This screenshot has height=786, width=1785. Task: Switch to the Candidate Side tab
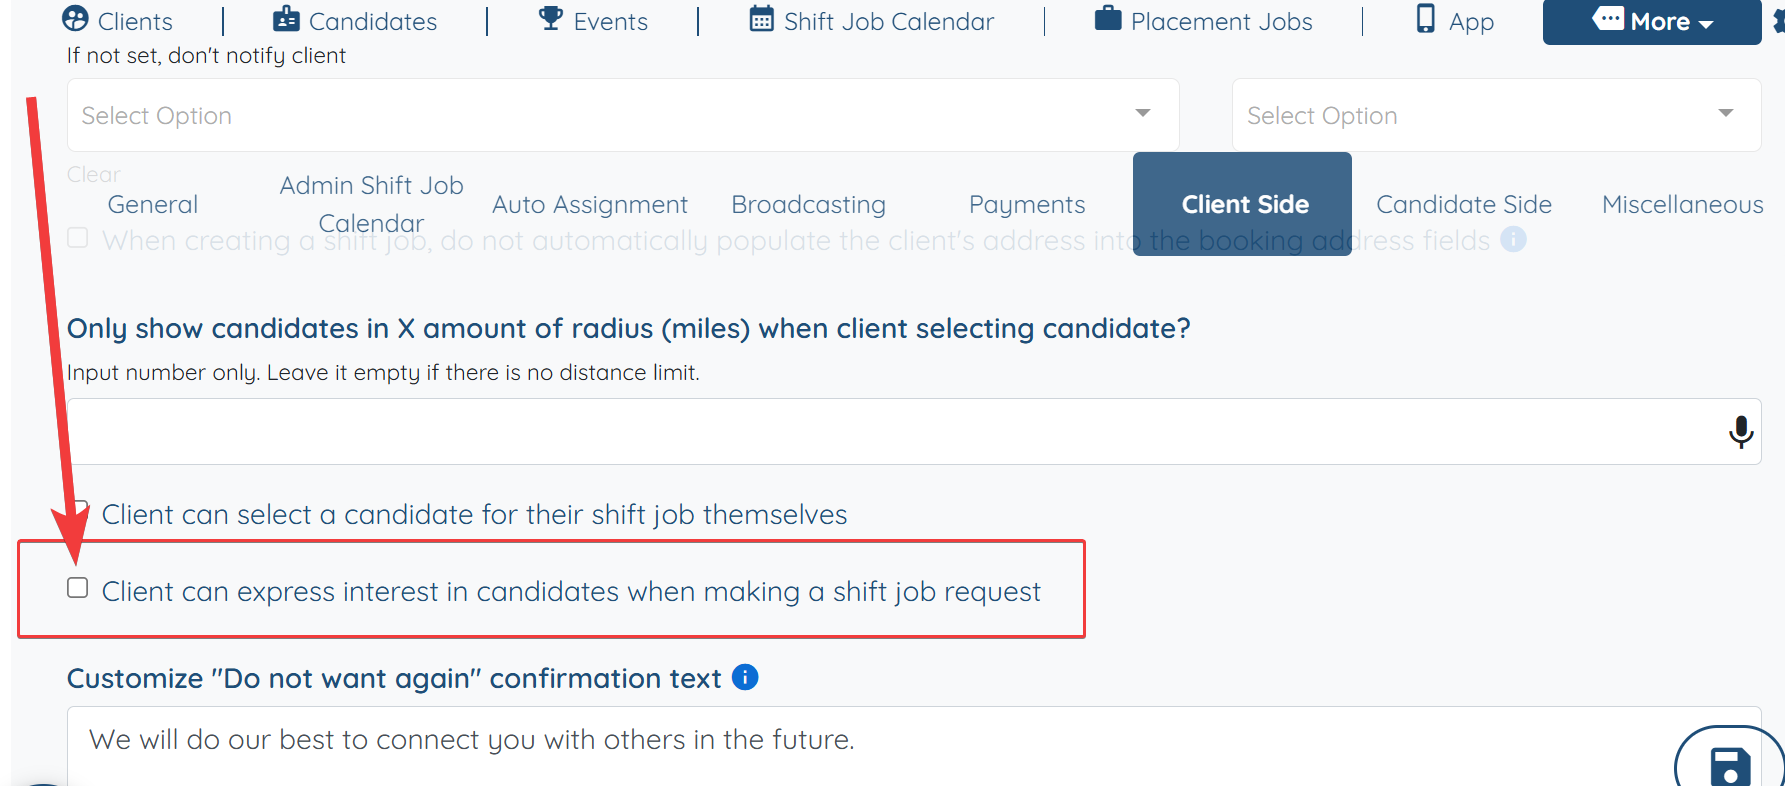coord(1464,204)
